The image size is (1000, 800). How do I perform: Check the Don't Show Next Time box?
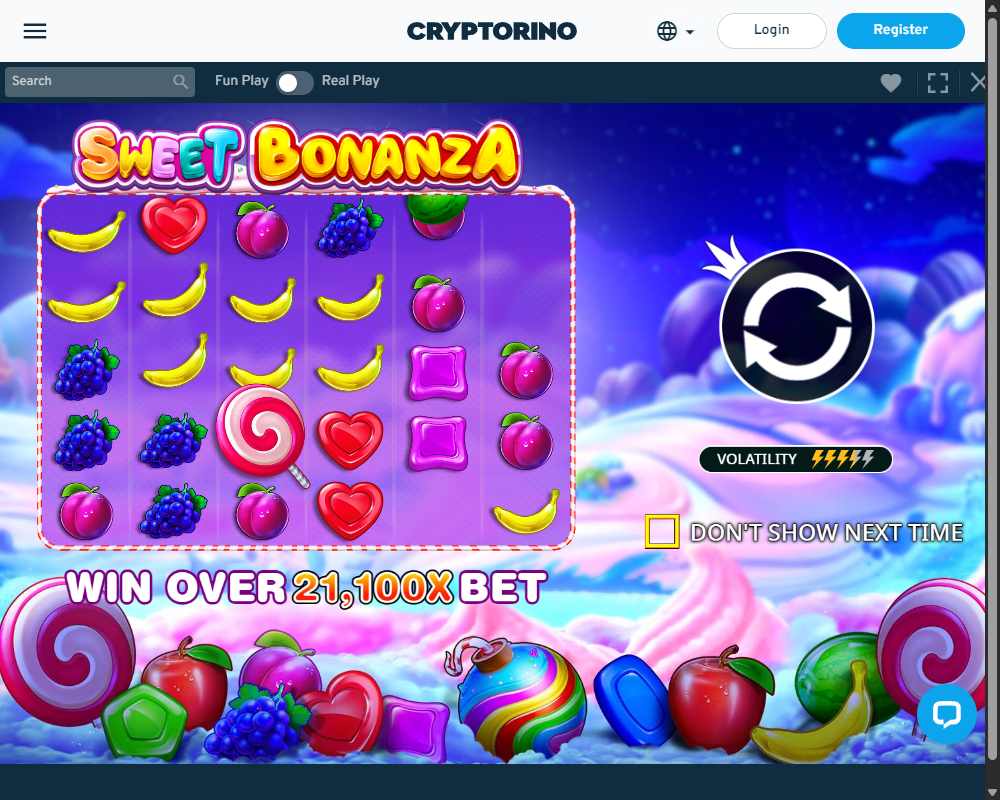click(662, 532)
